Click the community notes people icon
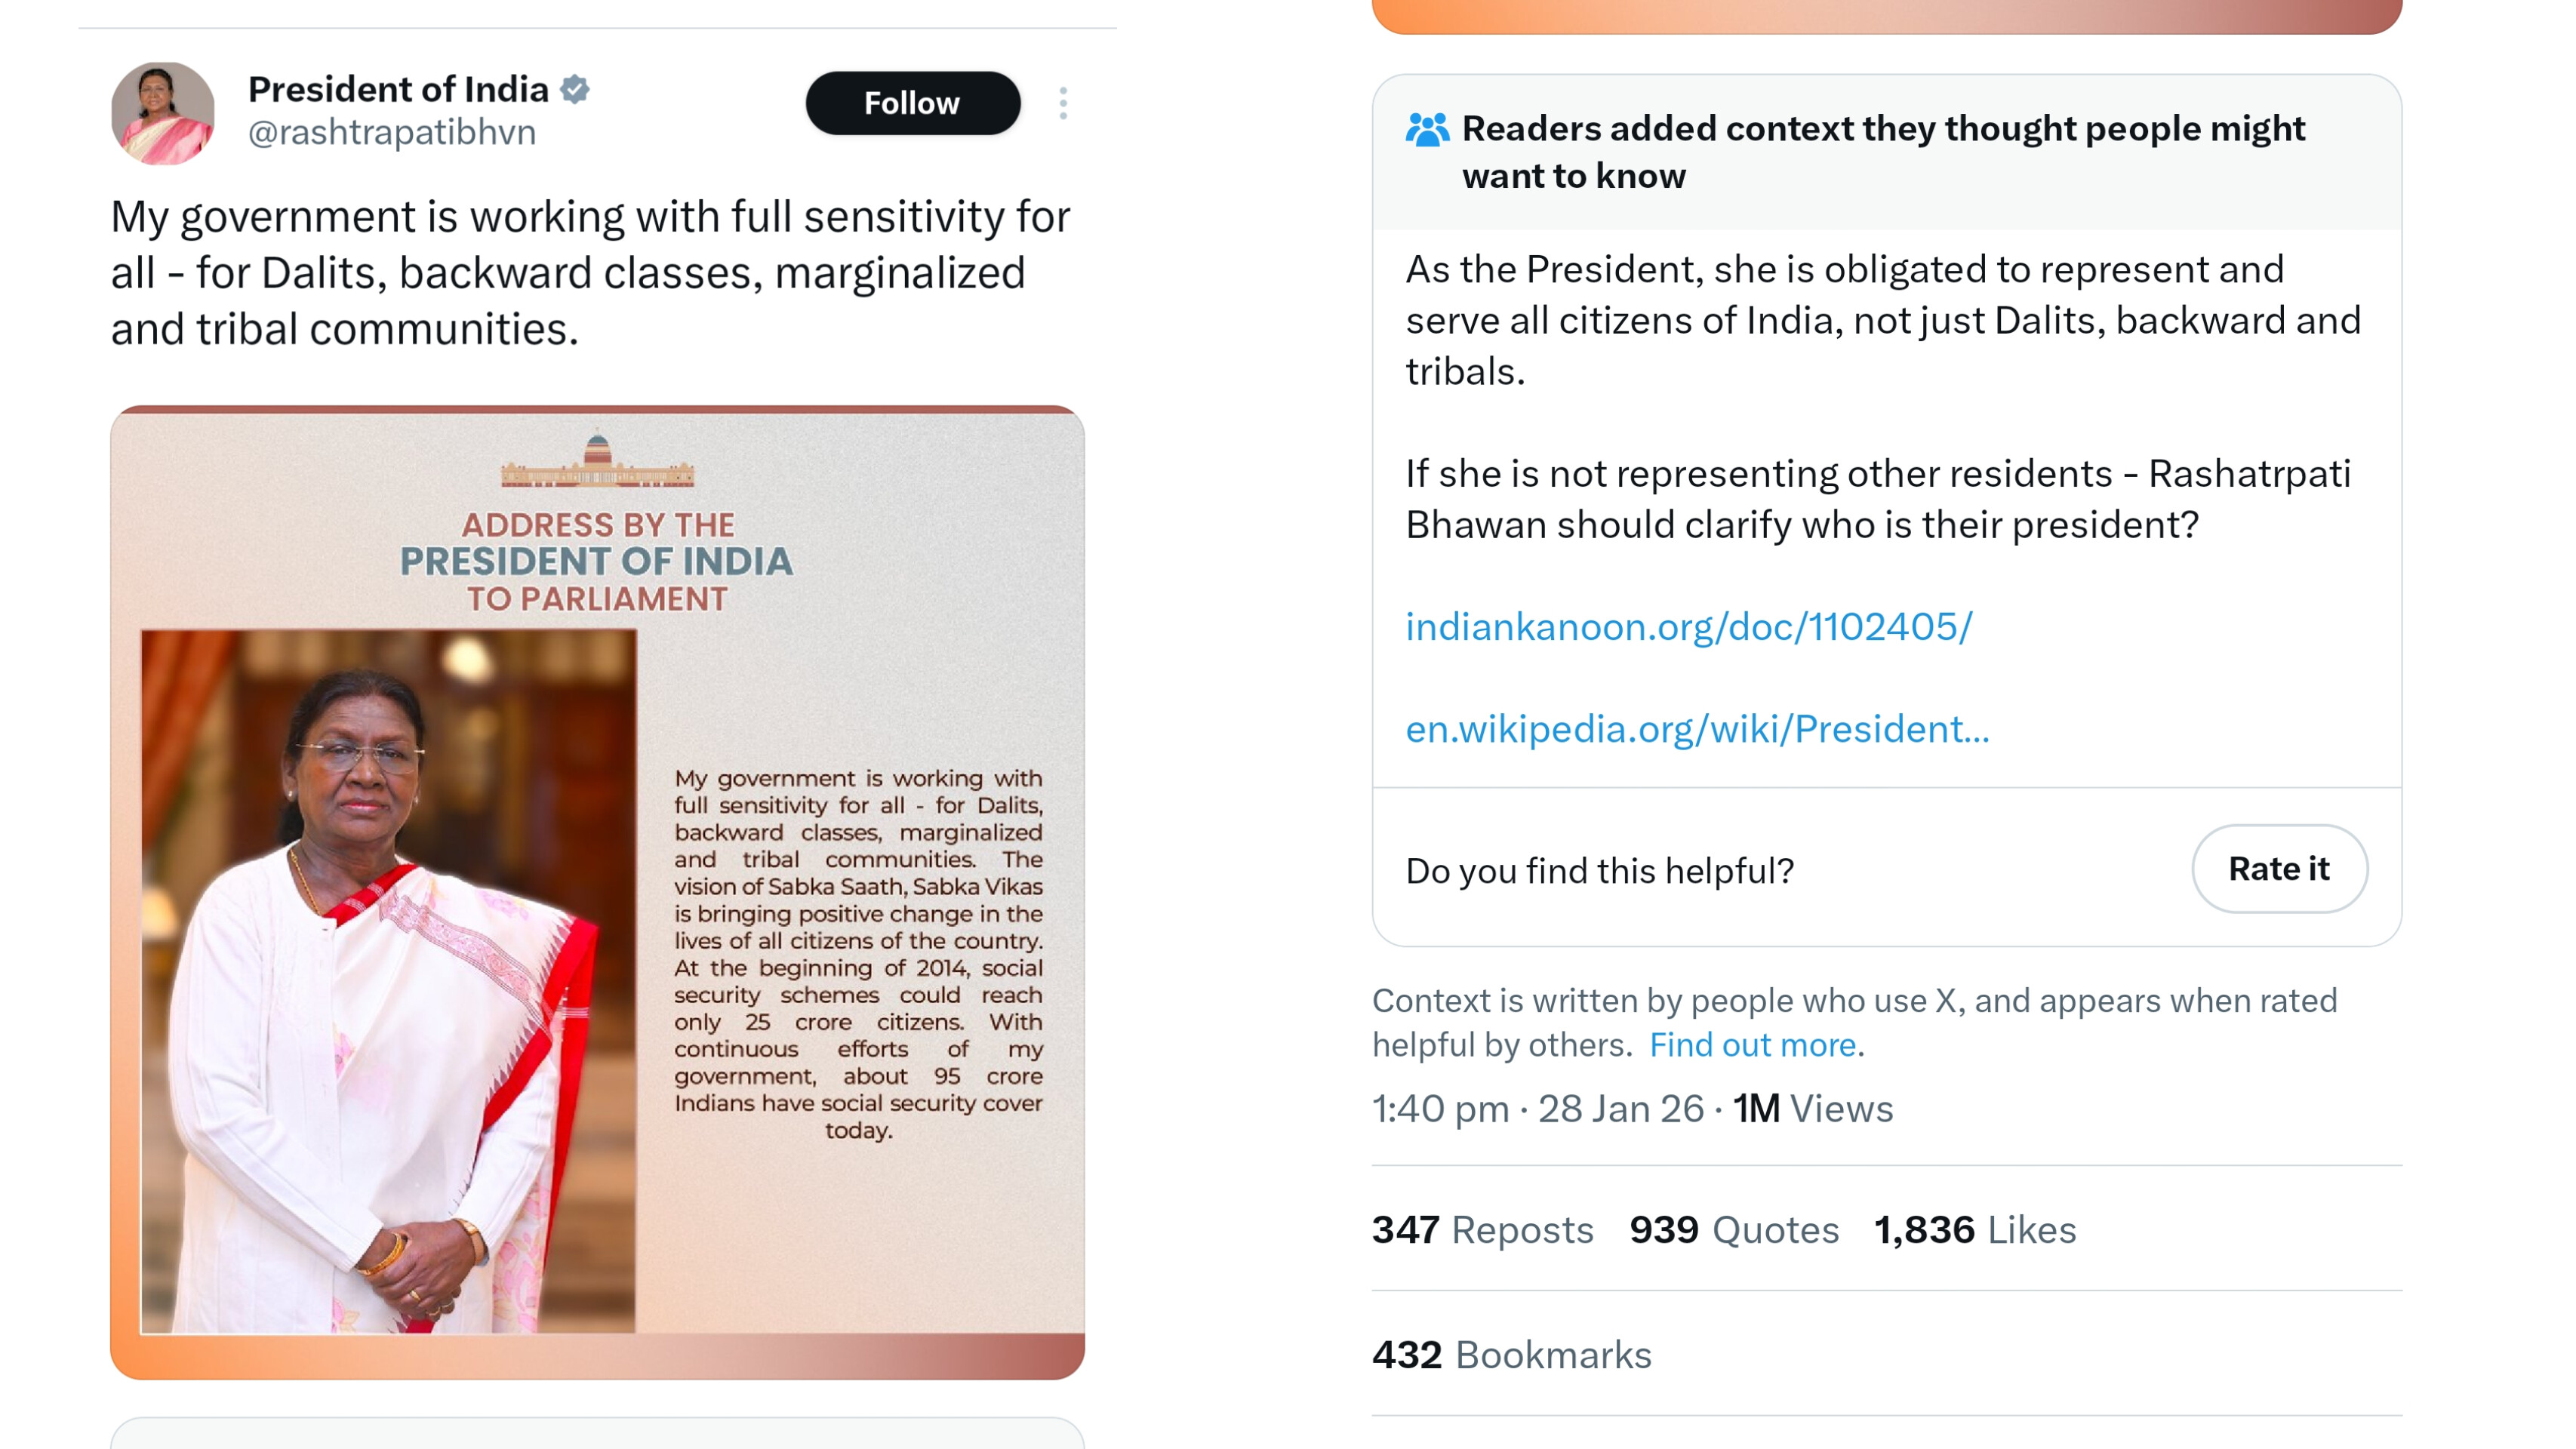The image size is (2576, 1449). pos(1427,130)
